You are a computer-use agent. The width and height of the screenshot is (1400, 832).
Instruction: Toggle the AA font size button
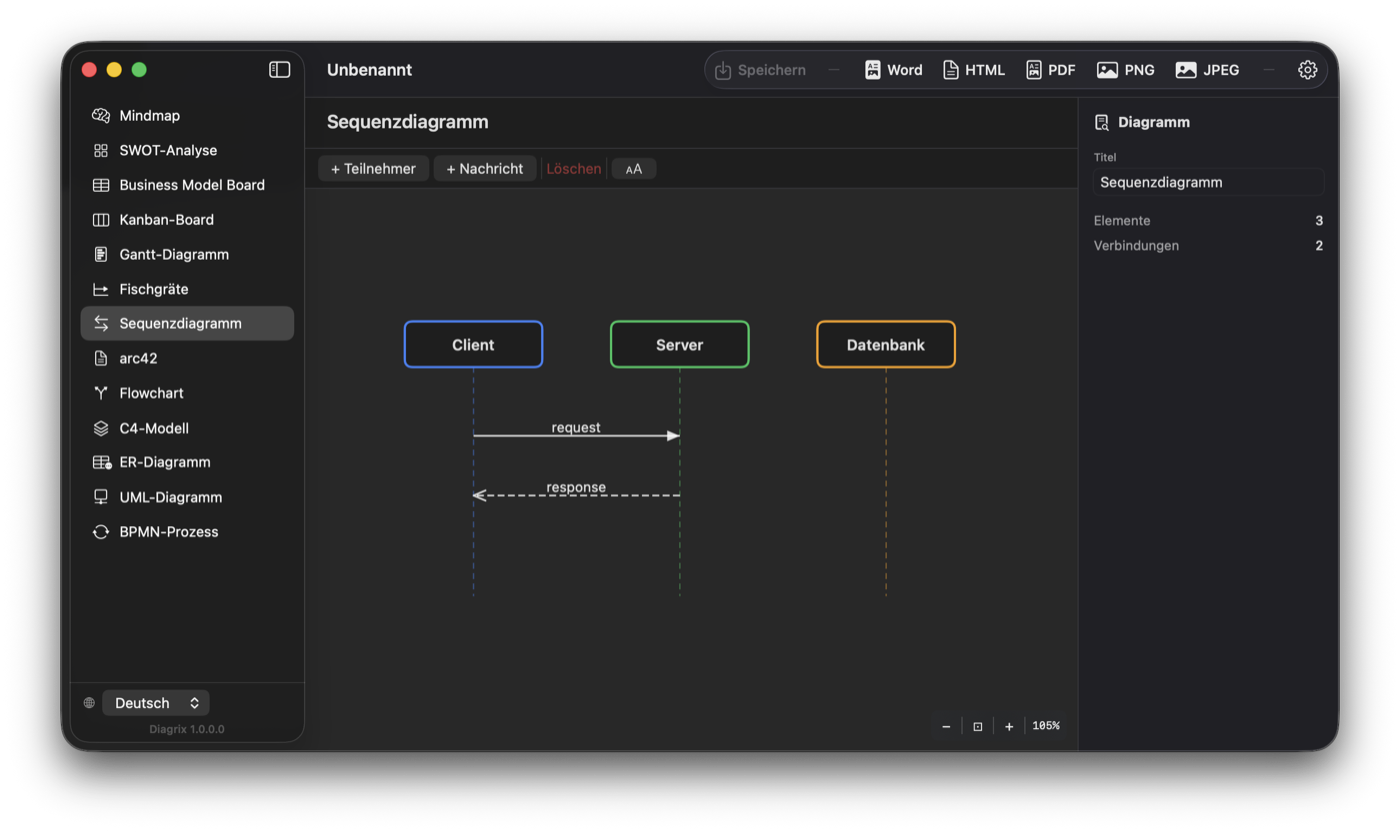click(x=634, y=169)
